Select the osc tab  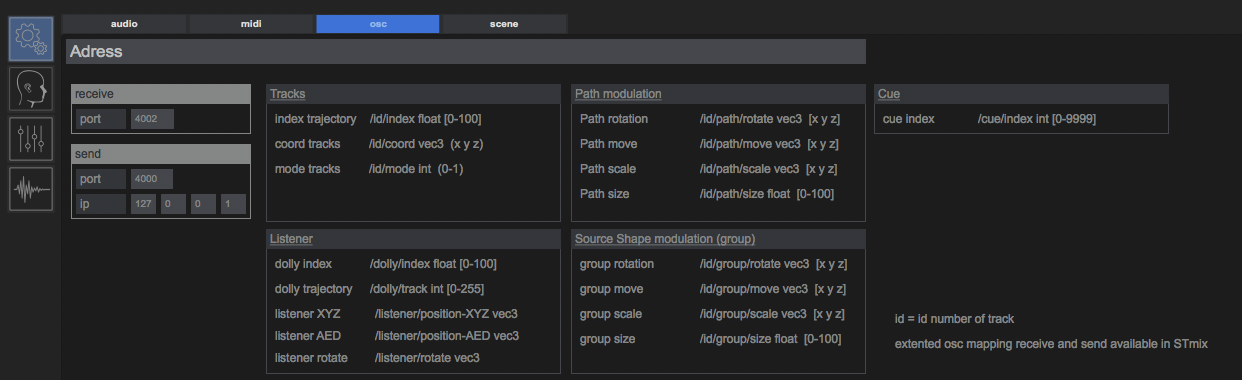point(378,23)
